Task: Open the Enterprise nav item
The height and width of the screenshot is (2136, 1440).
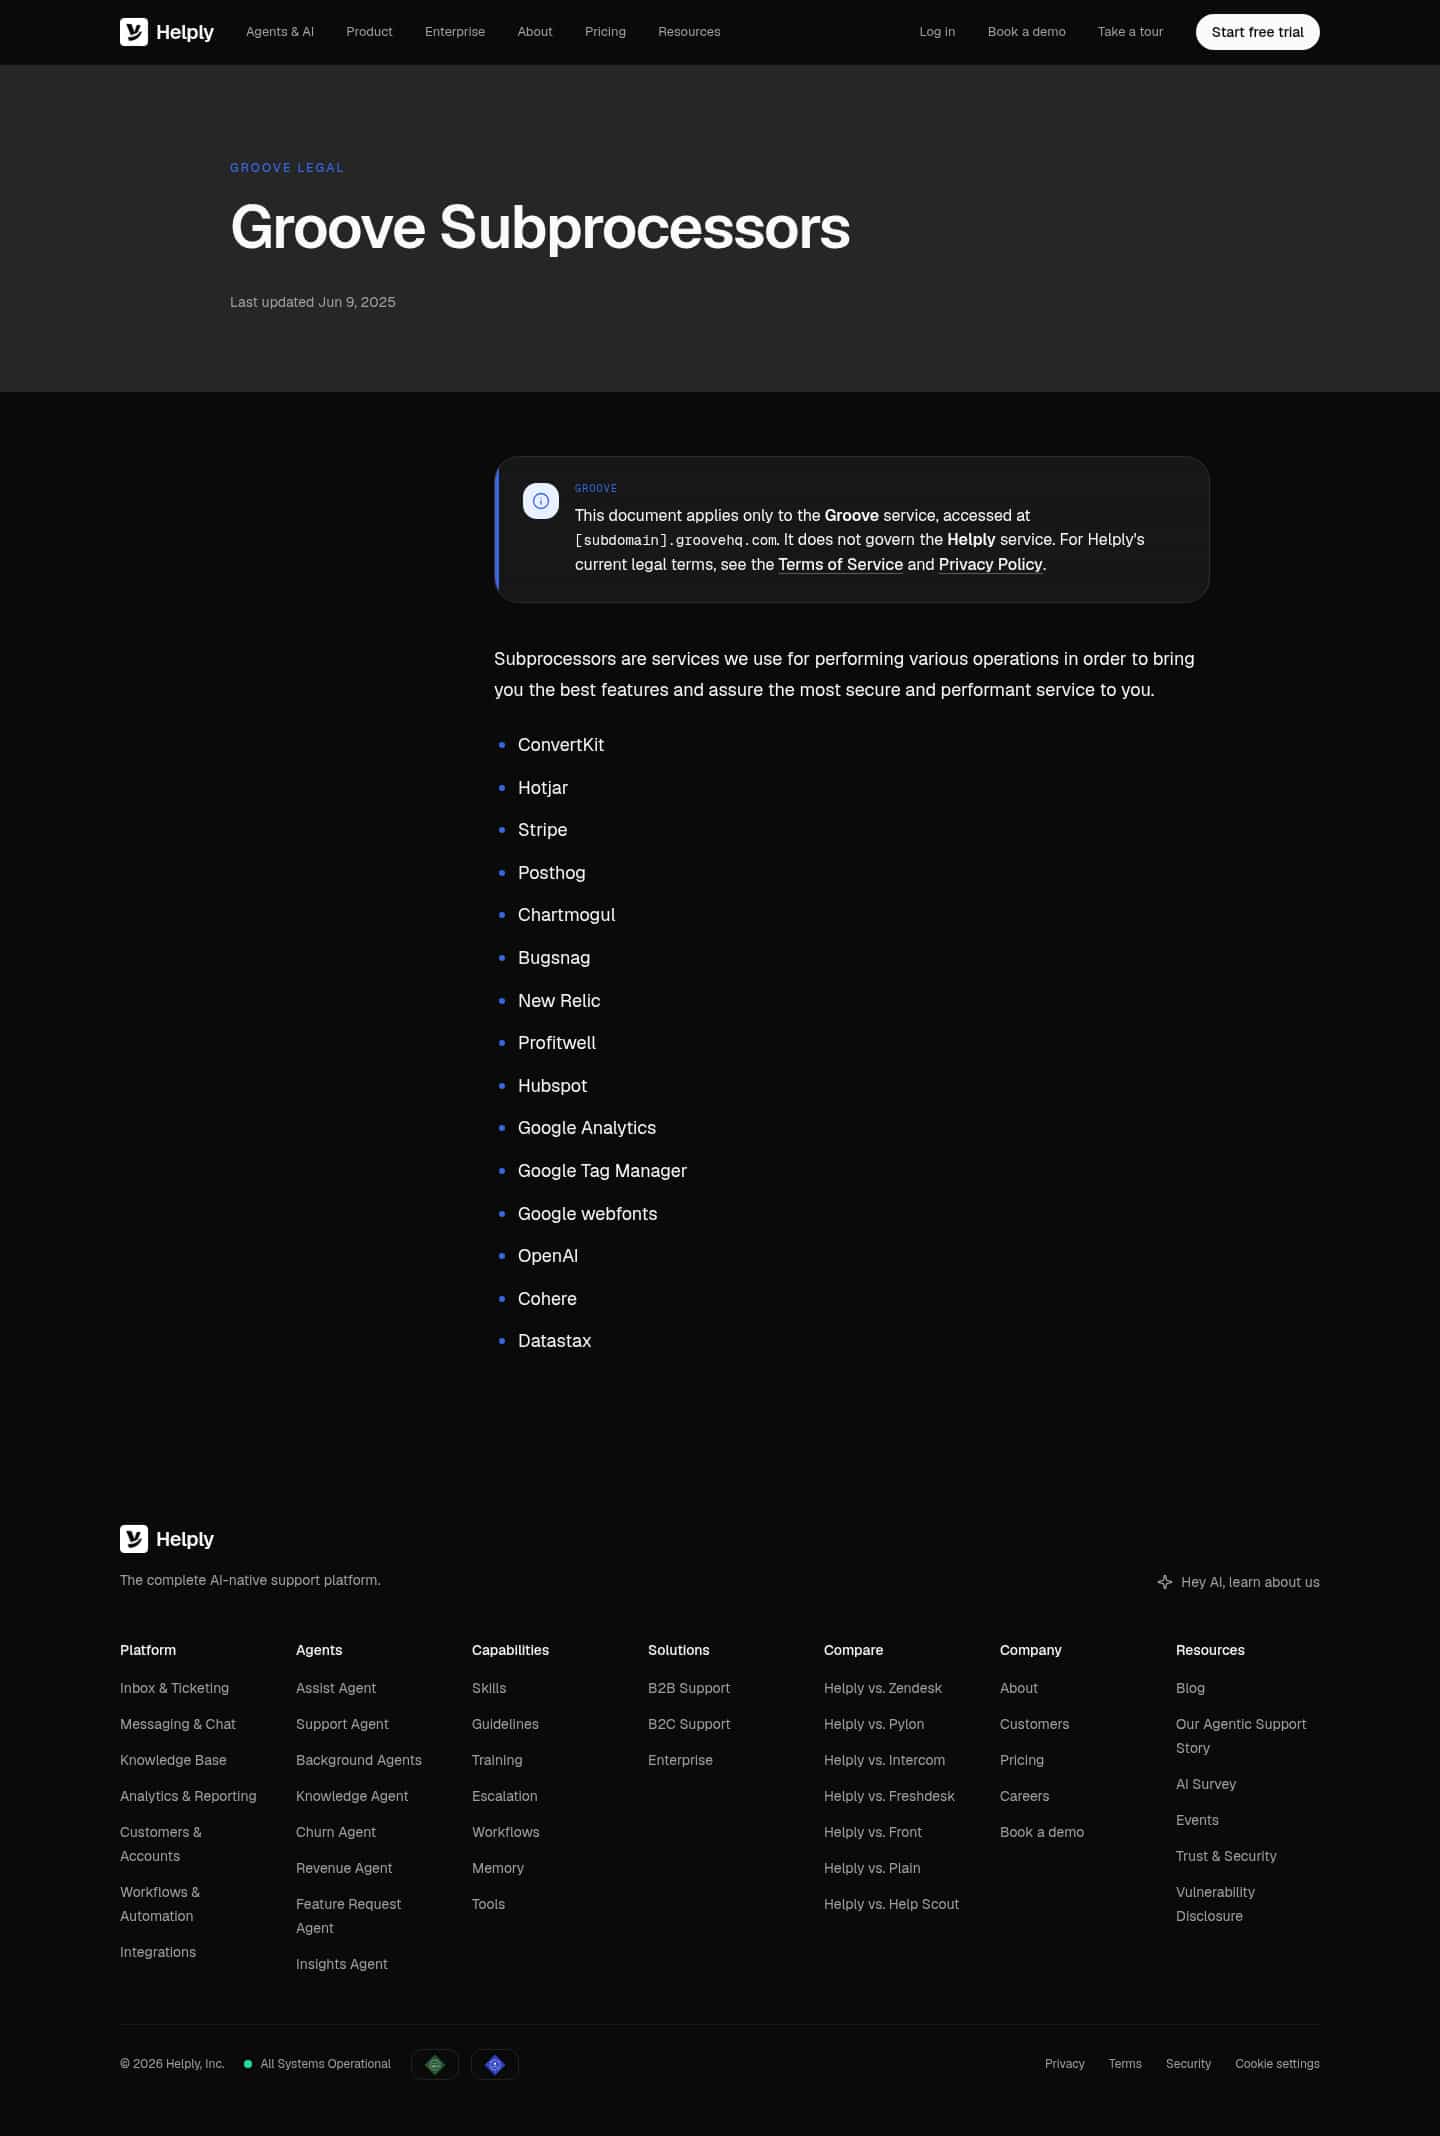Action: (455, 32)
